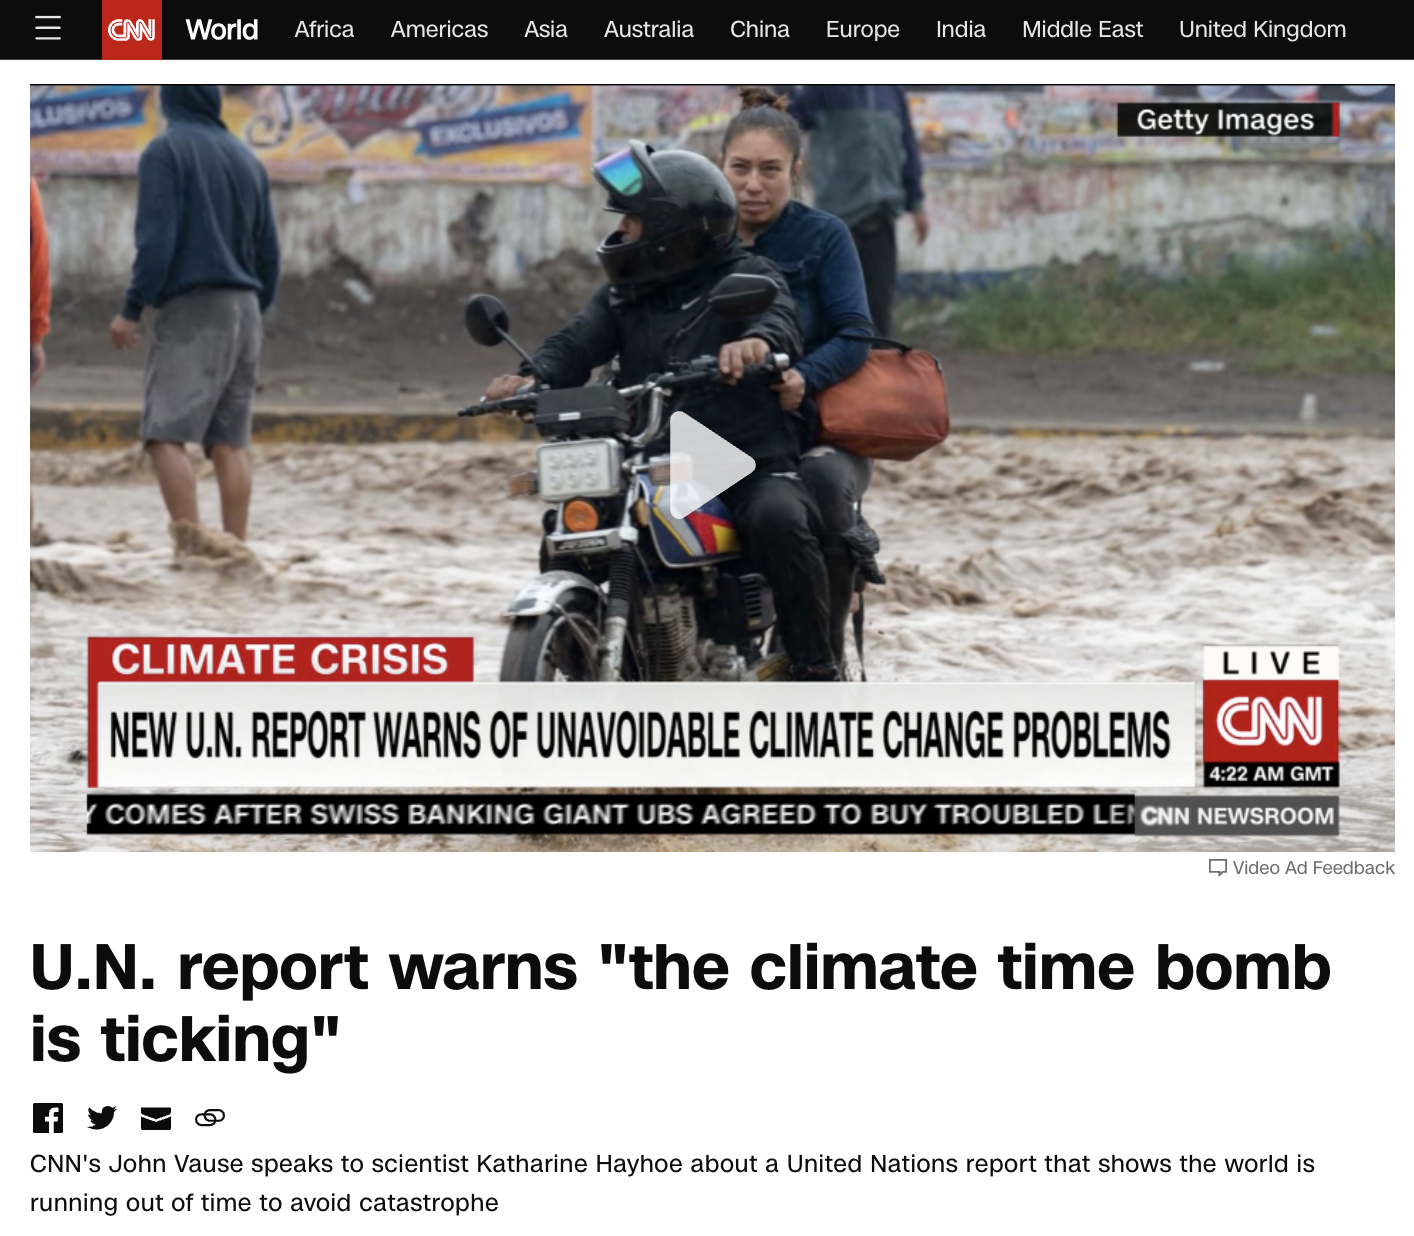
Task: Click the article headline about climate time bomb
Action: (x=680, y=1003)
